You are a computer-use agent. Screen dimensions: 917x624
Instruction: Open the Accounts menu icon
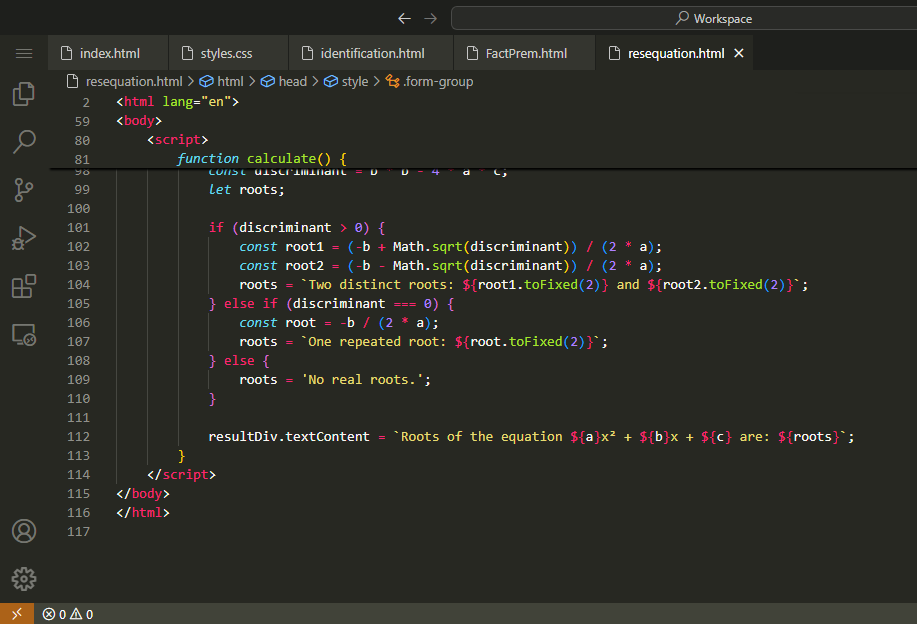(24, 531)
